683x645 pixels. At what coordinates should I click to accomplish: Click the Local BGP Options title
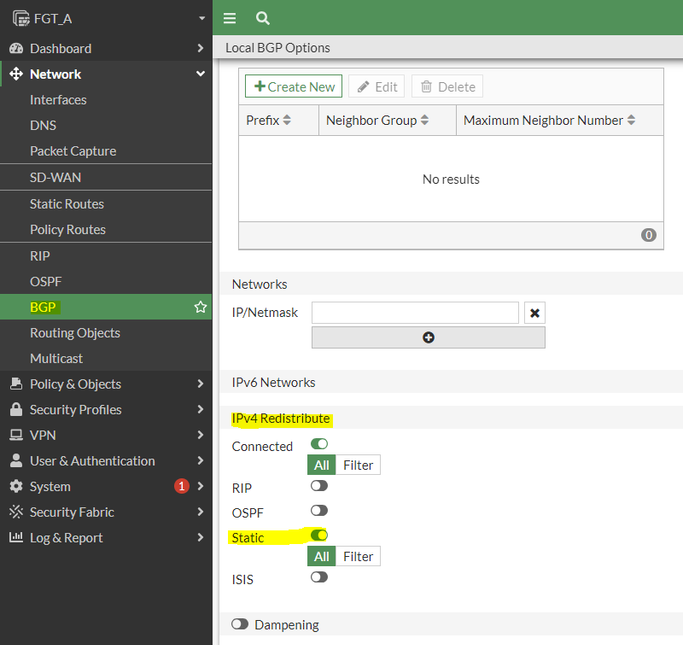(x=277, y=47)
